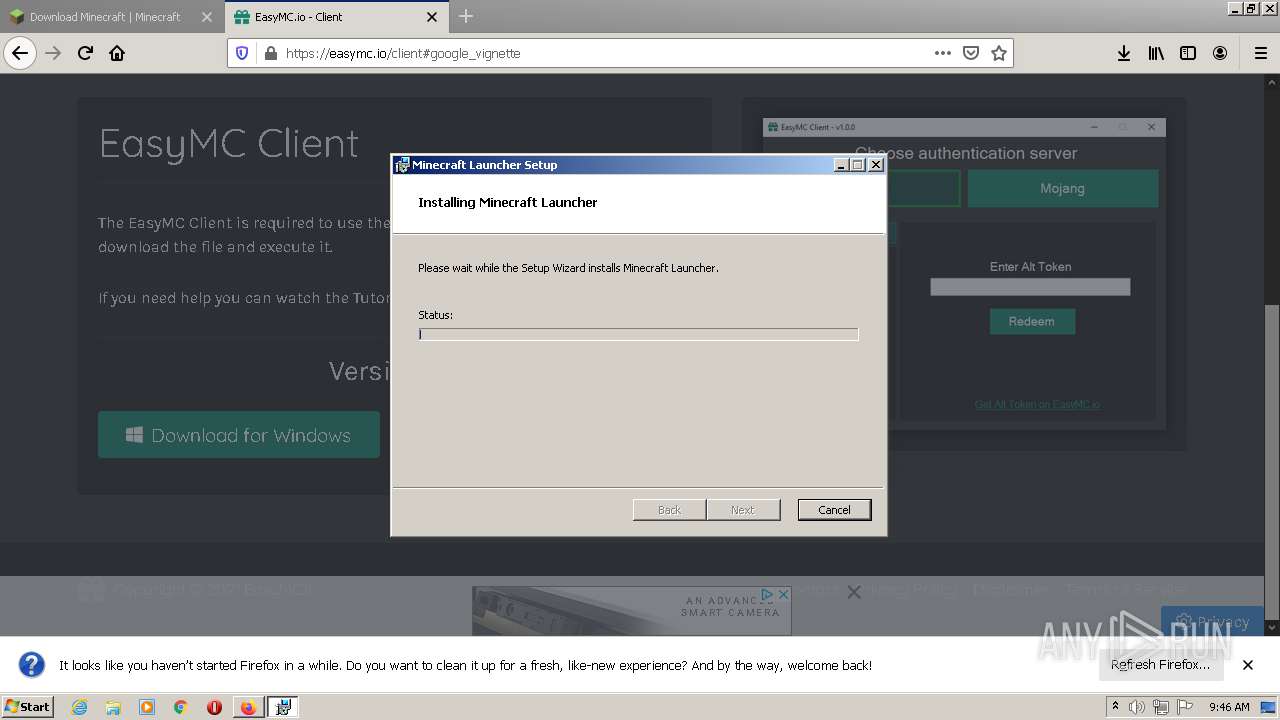Open Get Alt Token link
The image size is (1280, 720).
1037,404
